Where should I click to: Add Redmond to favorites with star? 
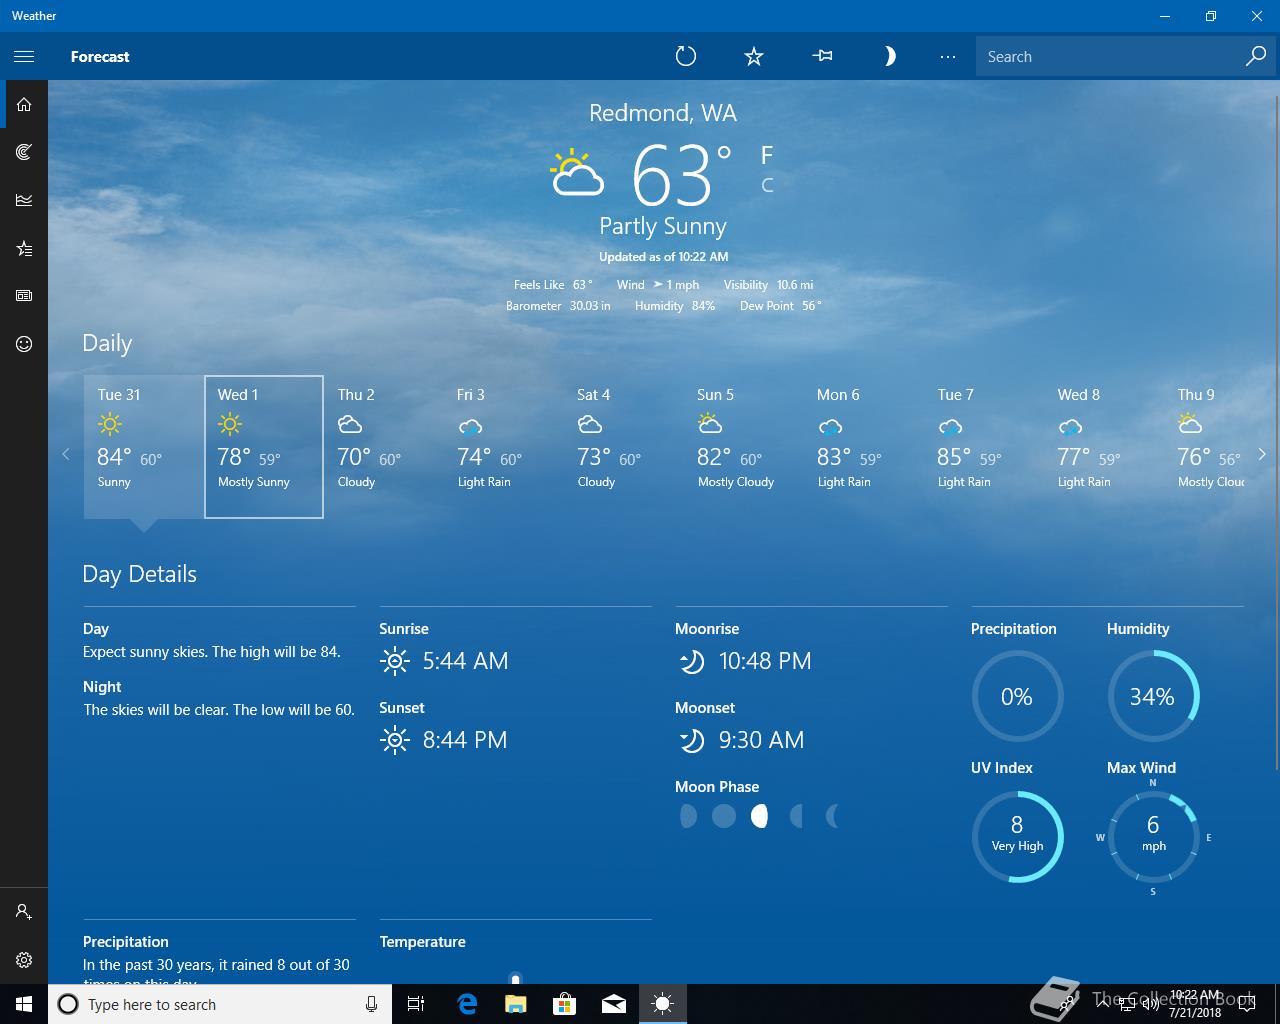754,57
